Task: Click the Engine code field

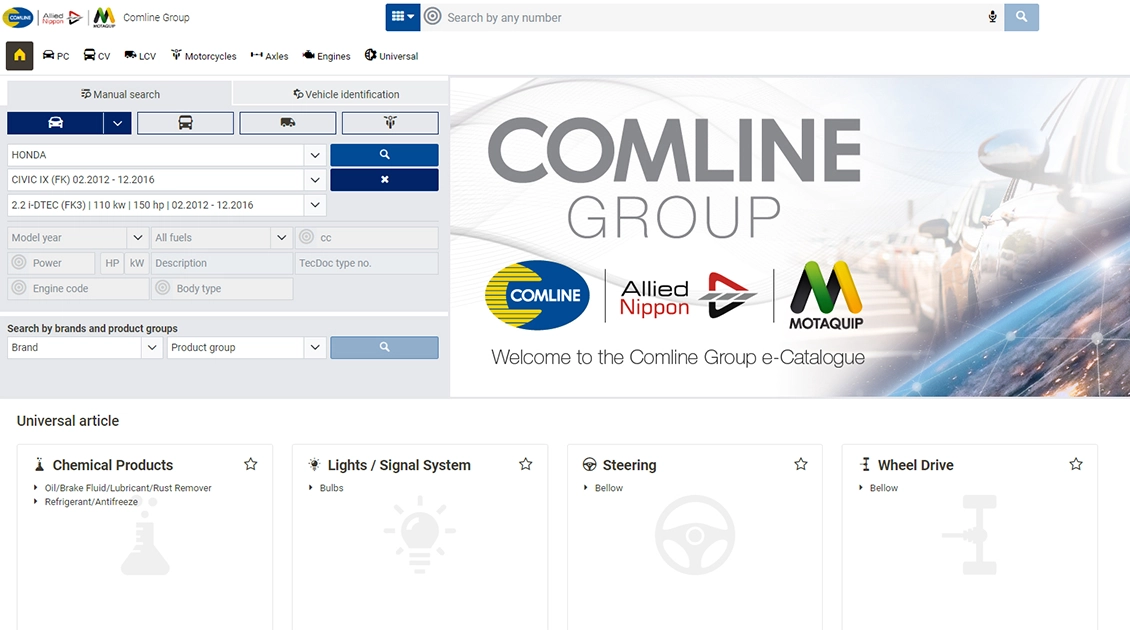Action: coord(78,288)
